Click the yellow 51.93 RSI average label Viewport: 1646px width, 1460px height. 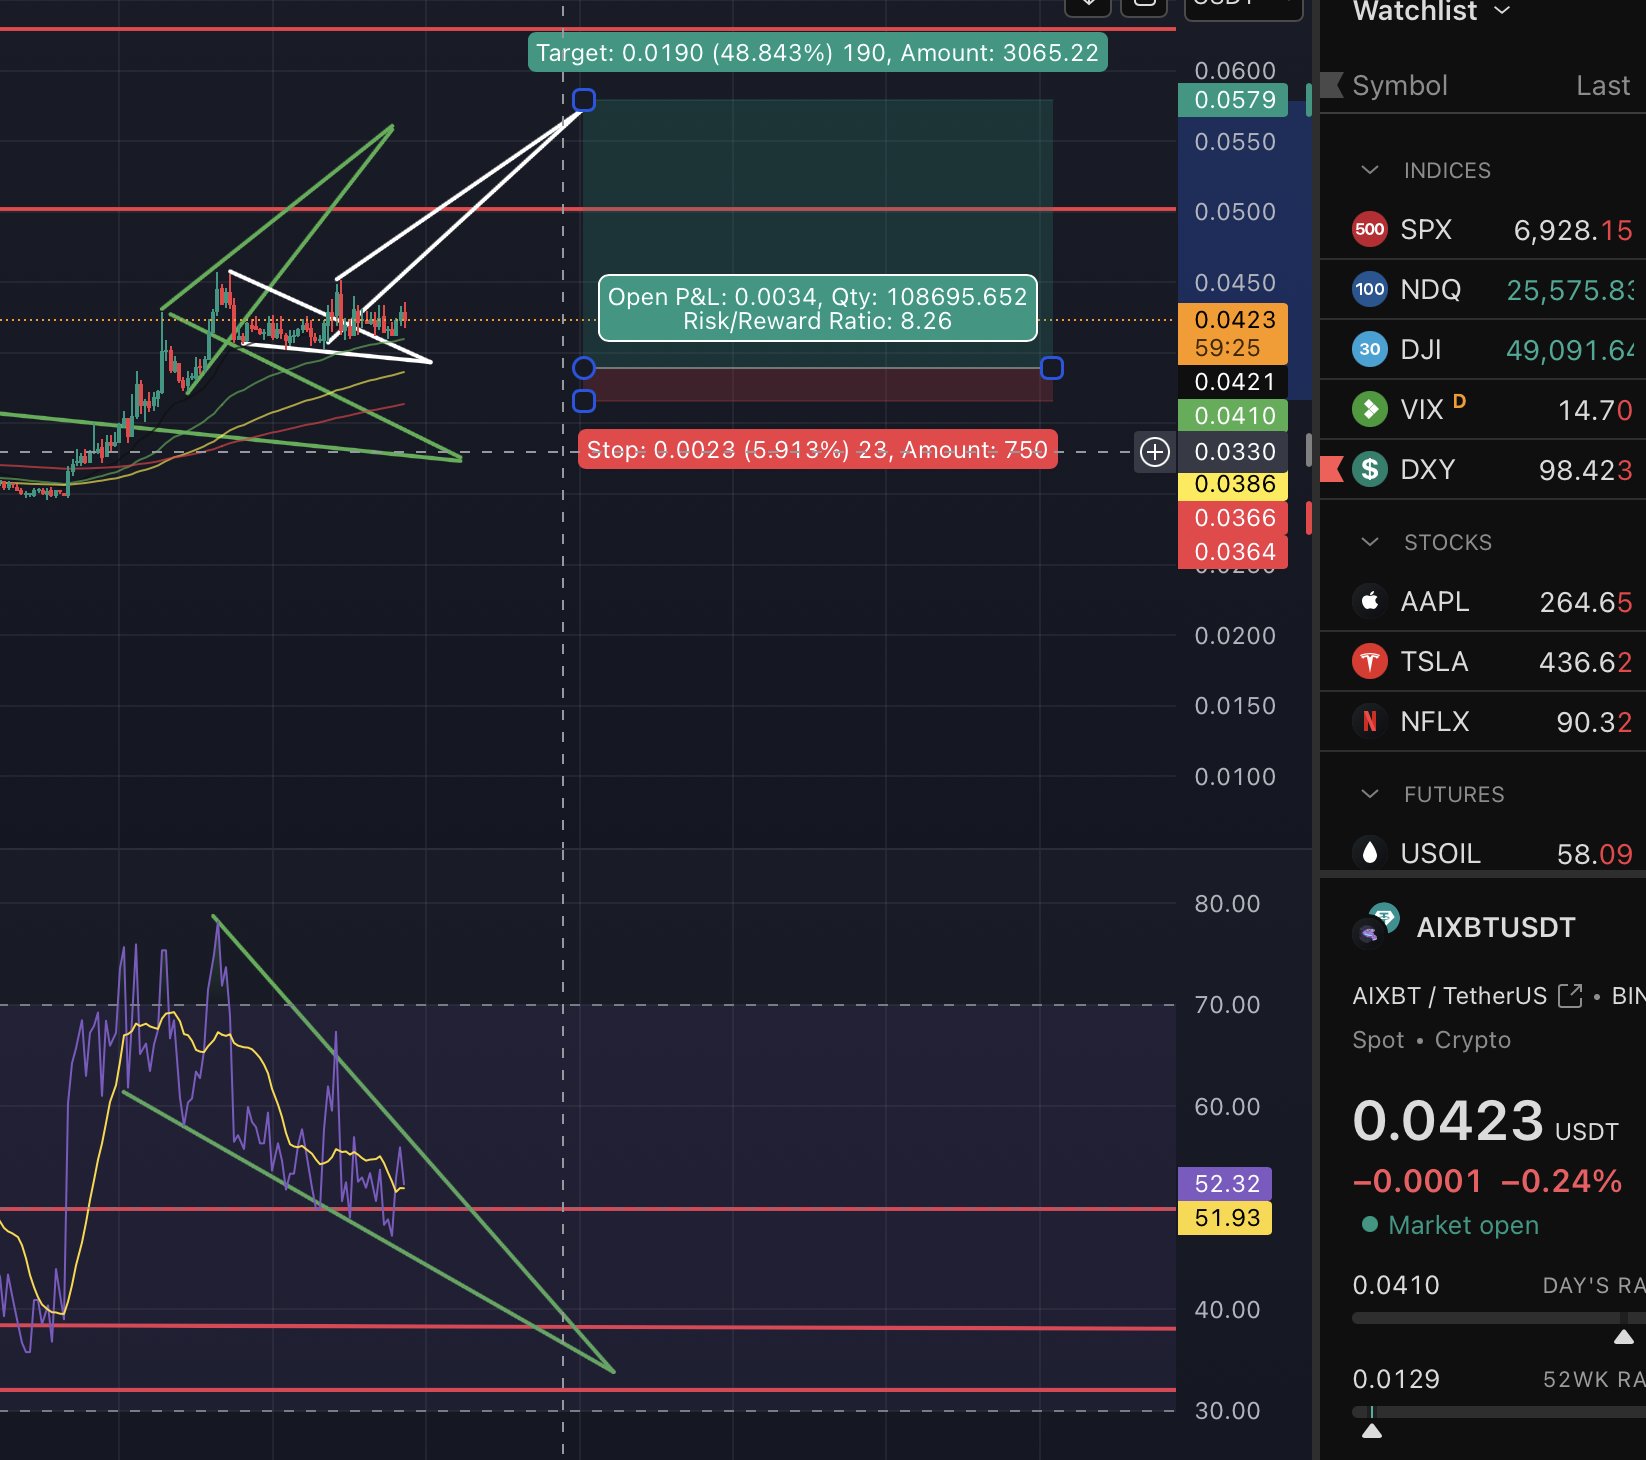pyautogui.click(x=1225, y=1218)
